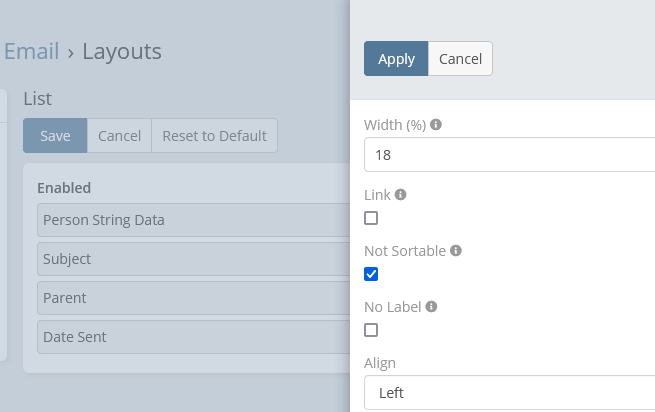
Task: Select the Subject enabled field
Action: click(x=190, y=259)
